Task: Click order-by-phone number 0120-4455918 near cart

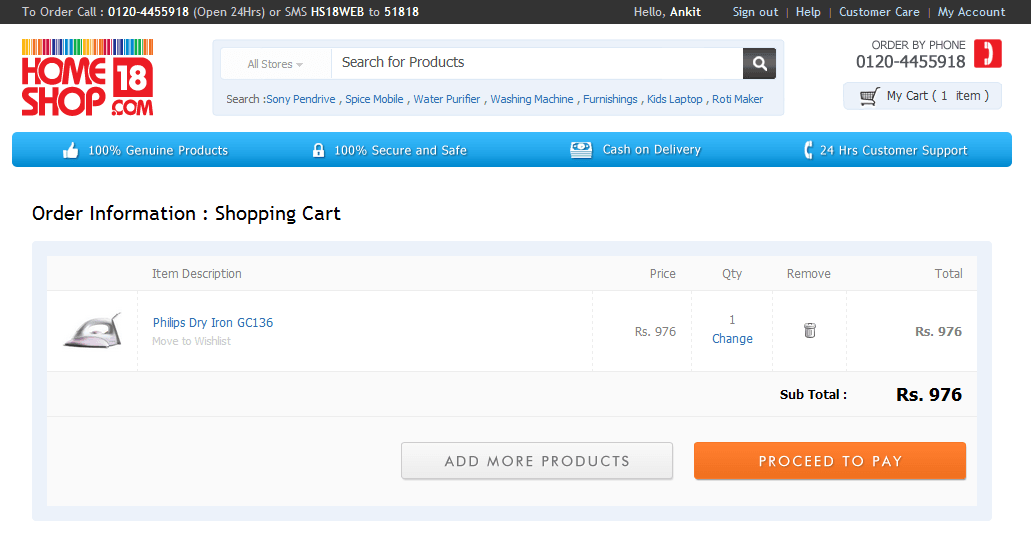Action: [x=911, y=62]
